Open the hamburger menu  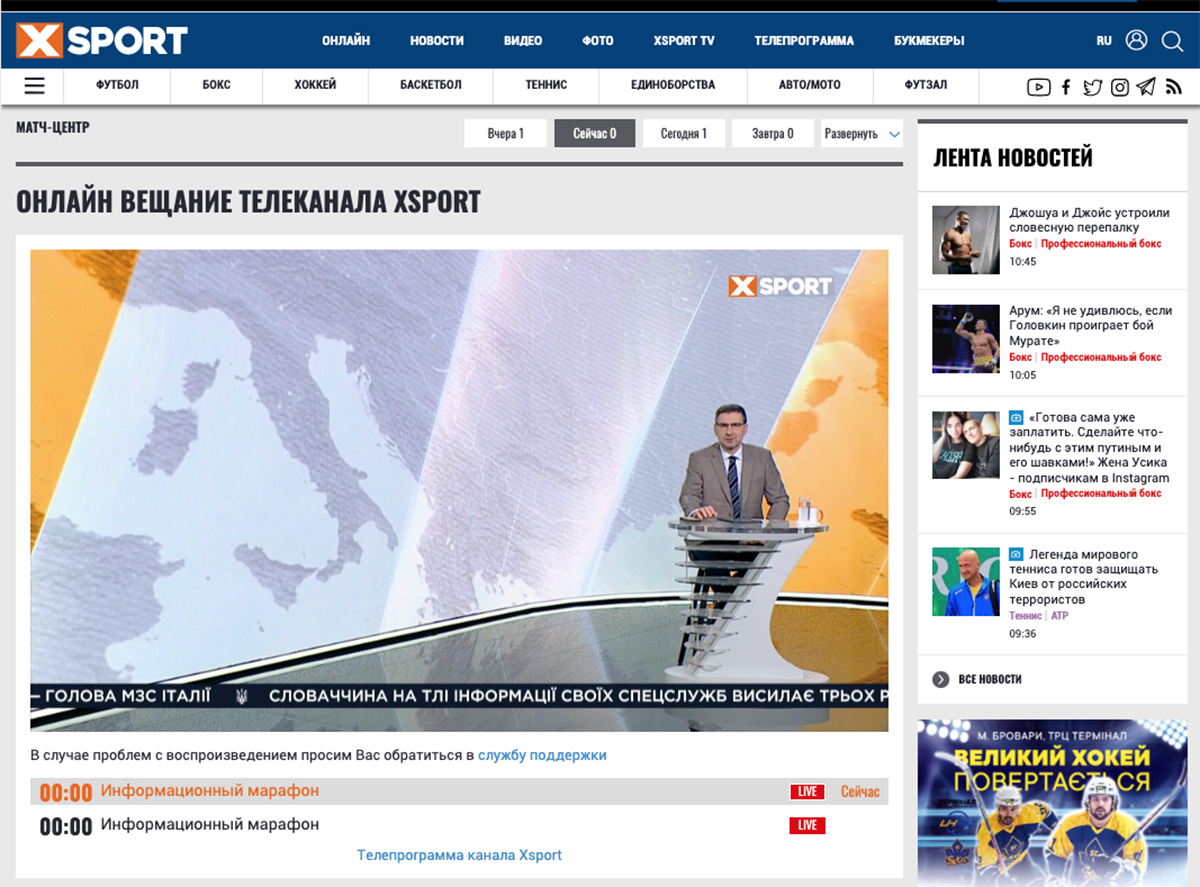[35, 86]
